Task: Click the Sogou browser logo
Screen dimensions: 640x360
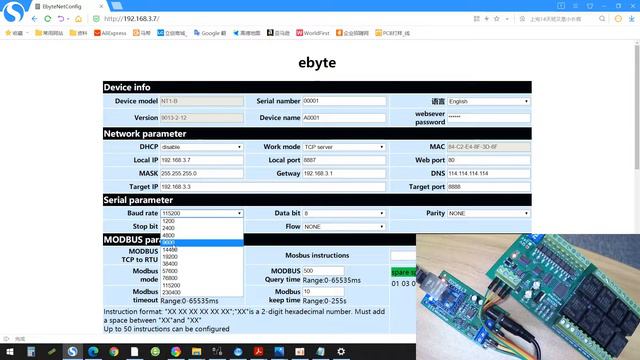Action: pos(13,12)
